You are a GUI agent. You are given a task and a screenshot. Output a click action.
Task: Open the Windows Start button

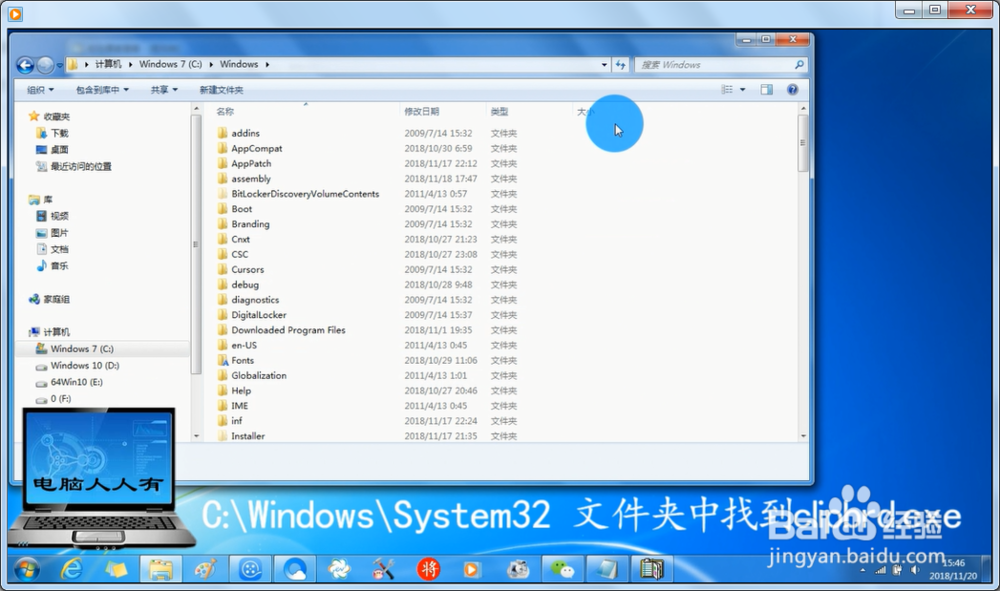tap(27, 569)
